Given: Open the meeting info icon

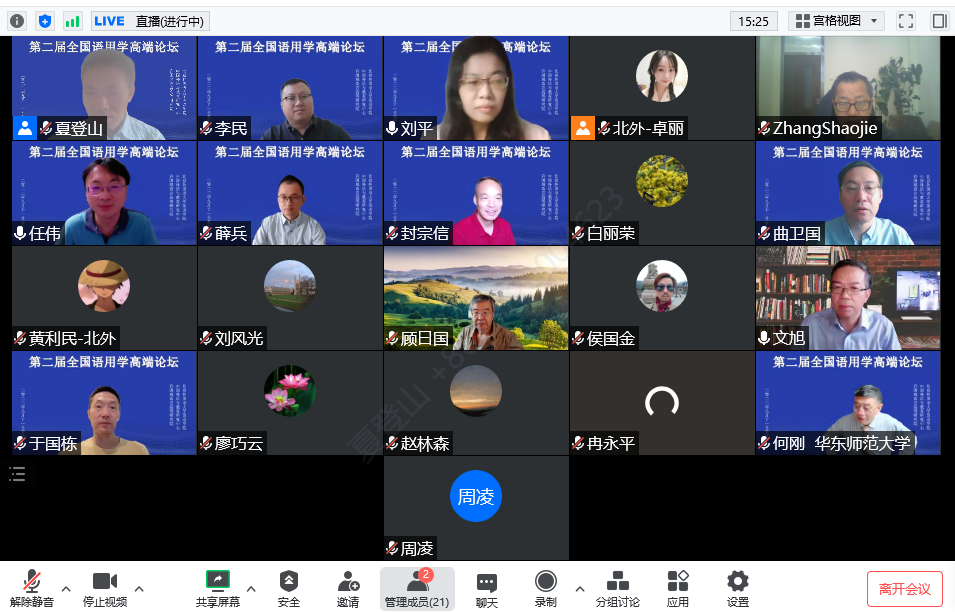Looking at the screenshot, I should [17, 21].
